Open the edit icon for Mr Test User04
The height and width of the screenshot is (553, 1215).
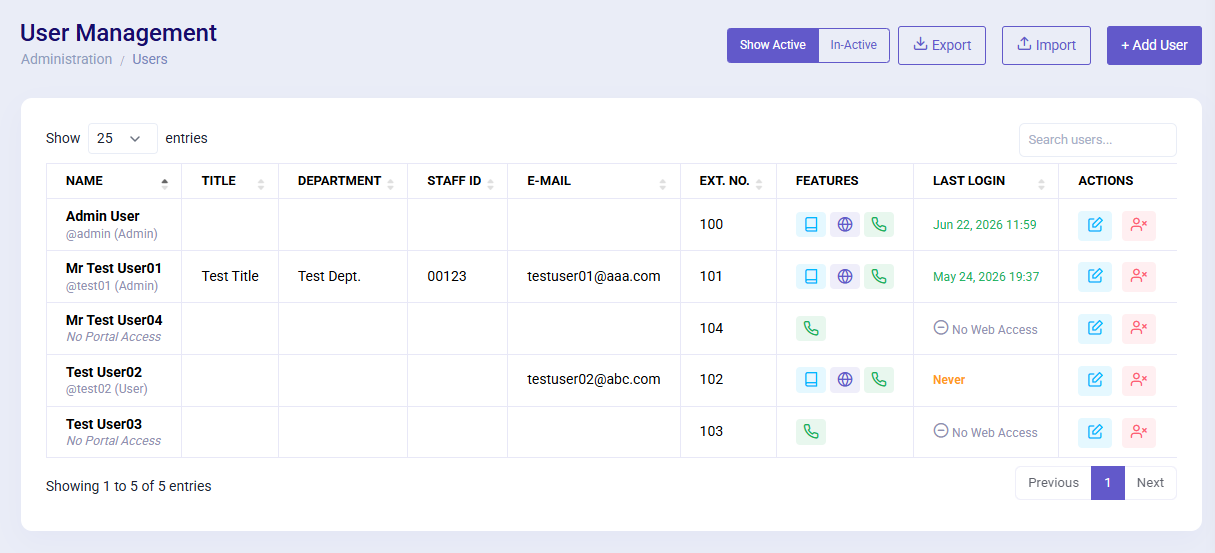click(1095, 328)
